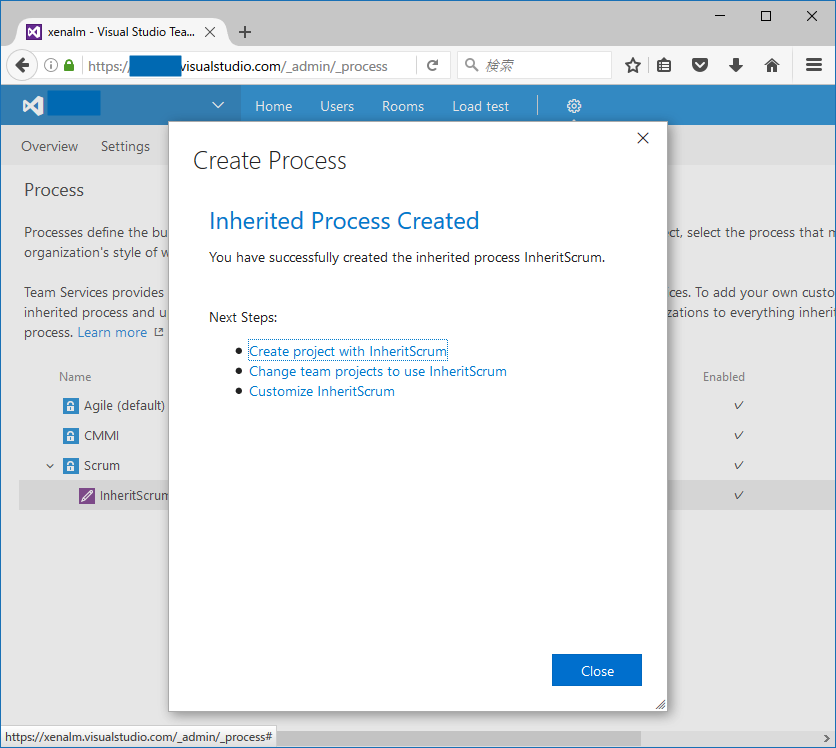Collapse the Scrum process tree node
Screen dimensions: 836x748
tap(50, 466)
